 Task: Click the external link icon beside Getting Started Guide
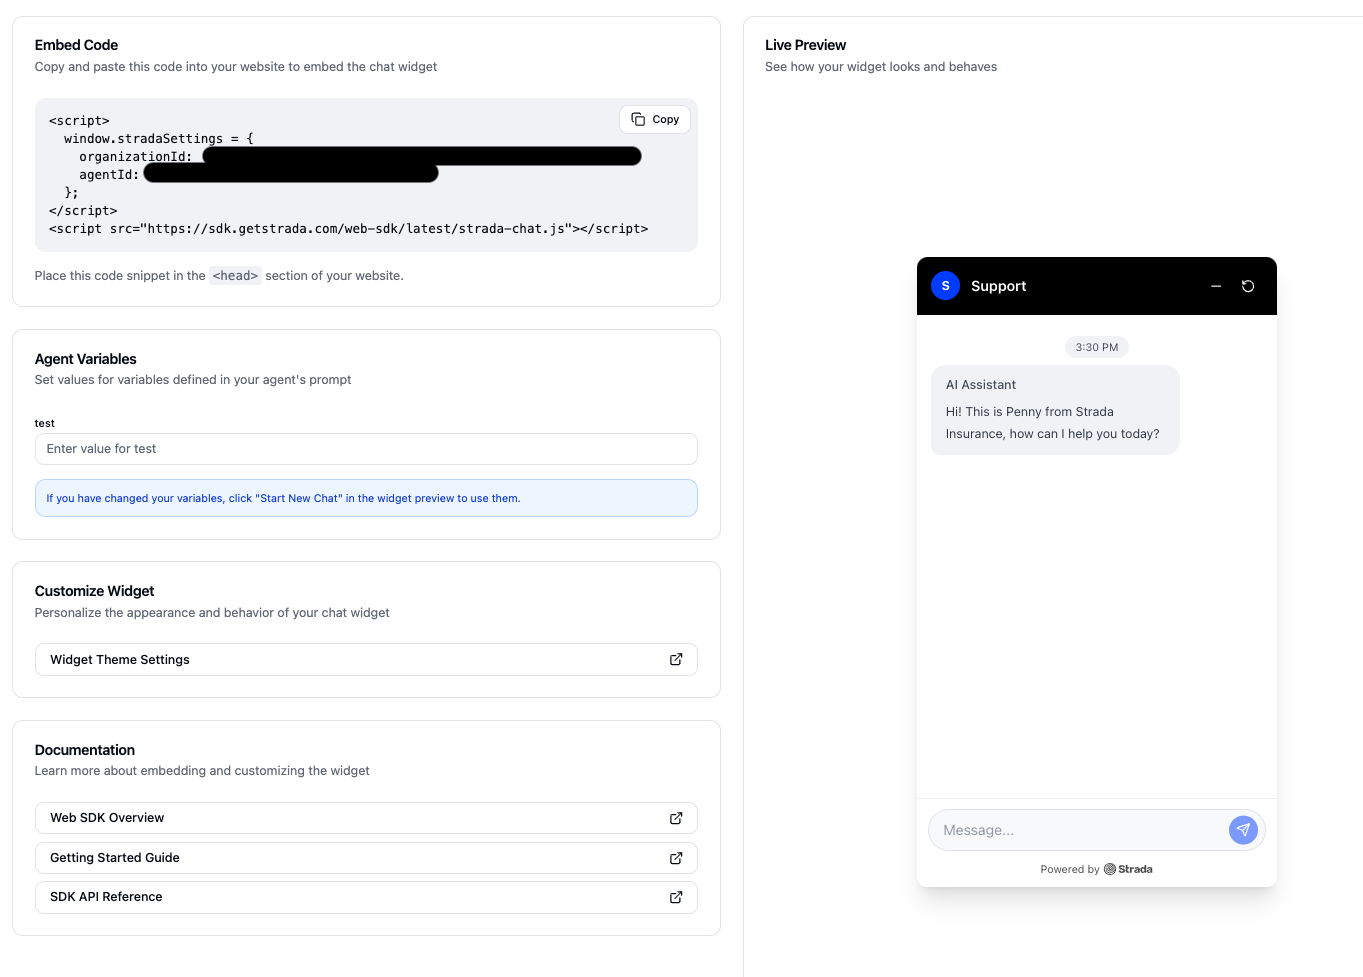click(x=675, y=857)
